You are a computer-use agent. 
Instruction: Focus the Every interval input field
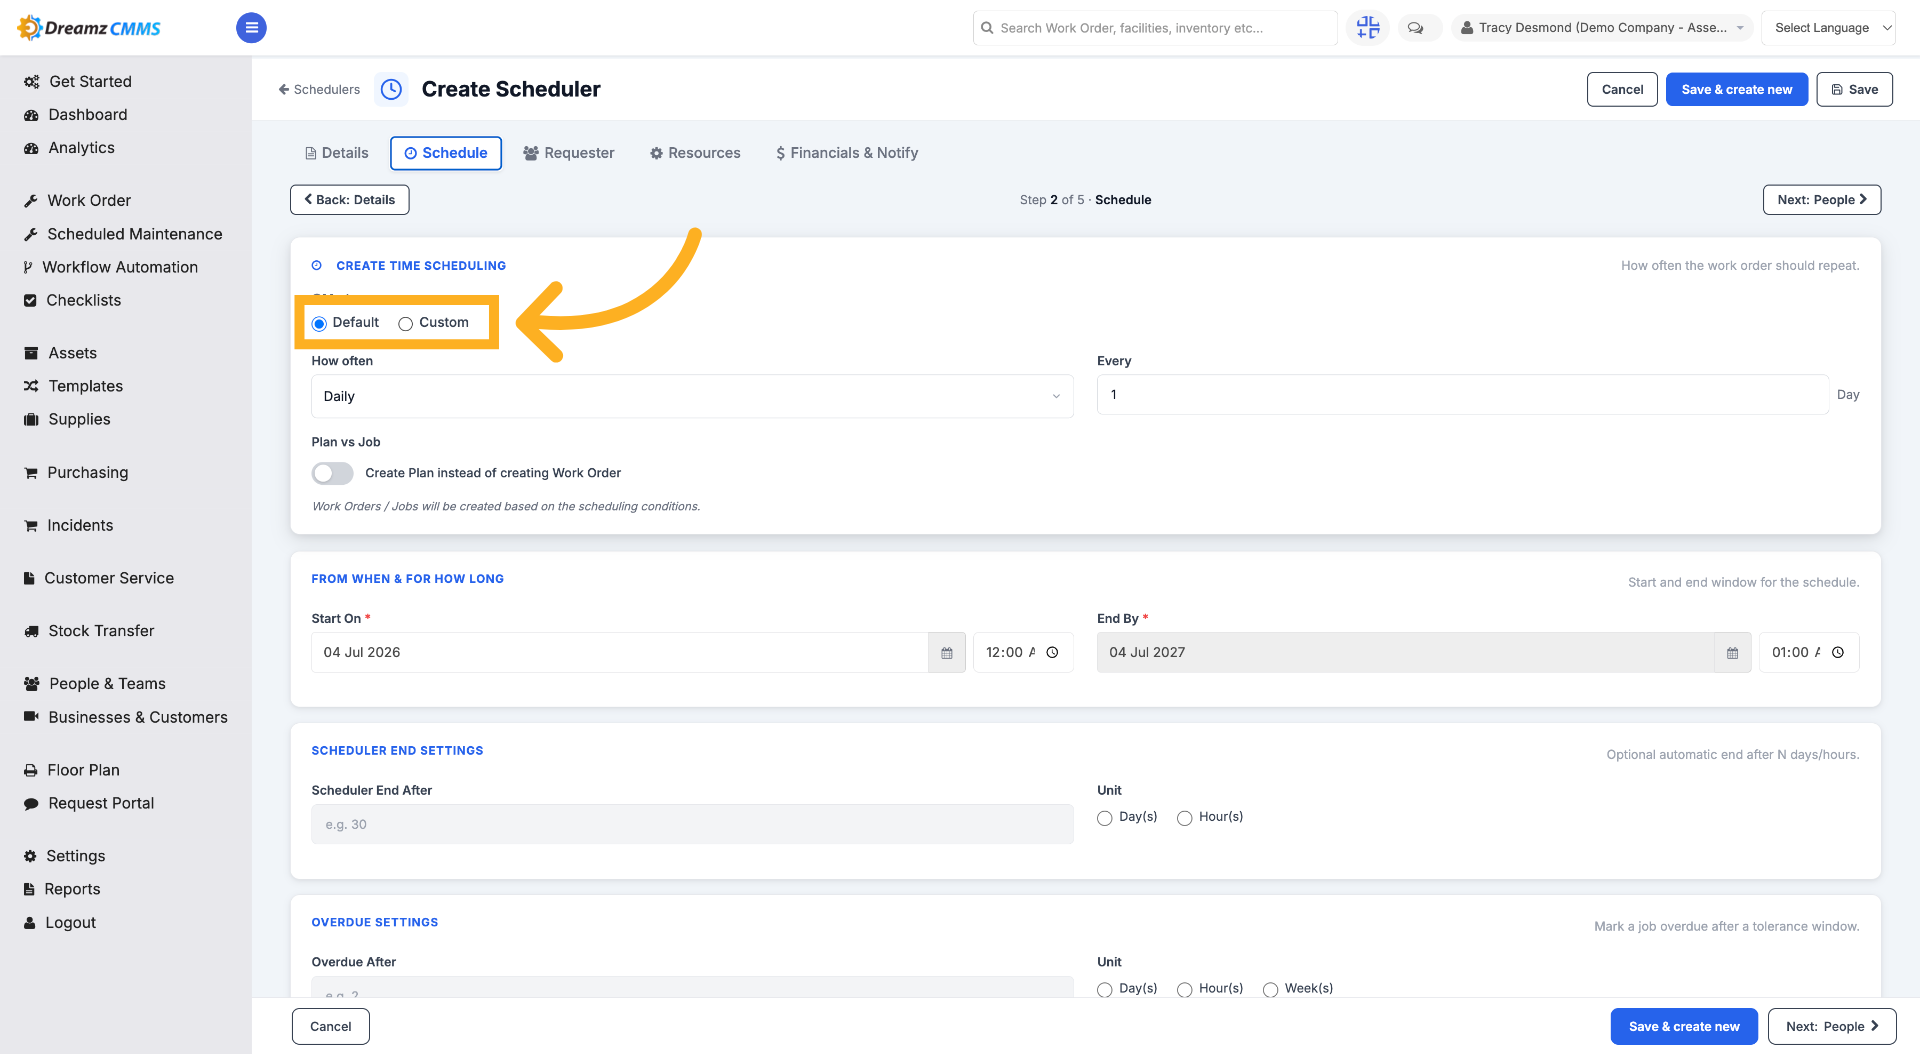tap(1462, 395)
